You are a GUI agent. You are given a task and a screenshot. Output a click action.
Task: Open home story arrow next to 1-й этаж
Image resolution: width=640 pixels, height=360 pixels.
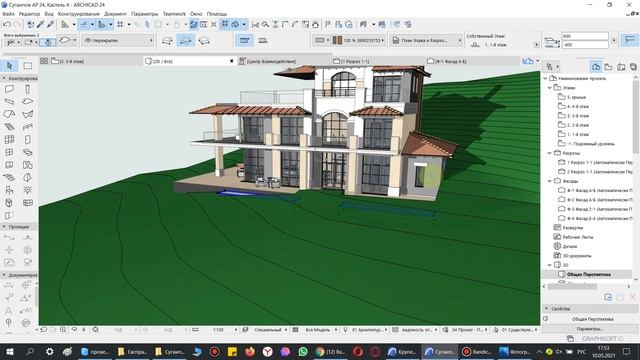(x=536, y=44)
